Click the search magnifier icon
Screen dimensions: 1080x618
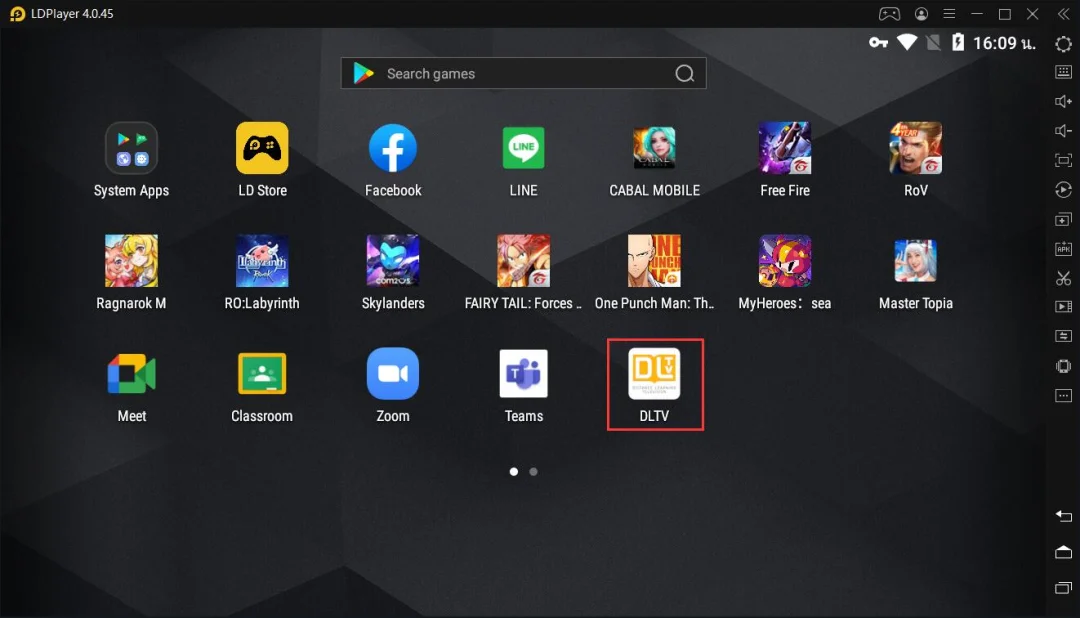pyautogui.click(x=685, y=73)
